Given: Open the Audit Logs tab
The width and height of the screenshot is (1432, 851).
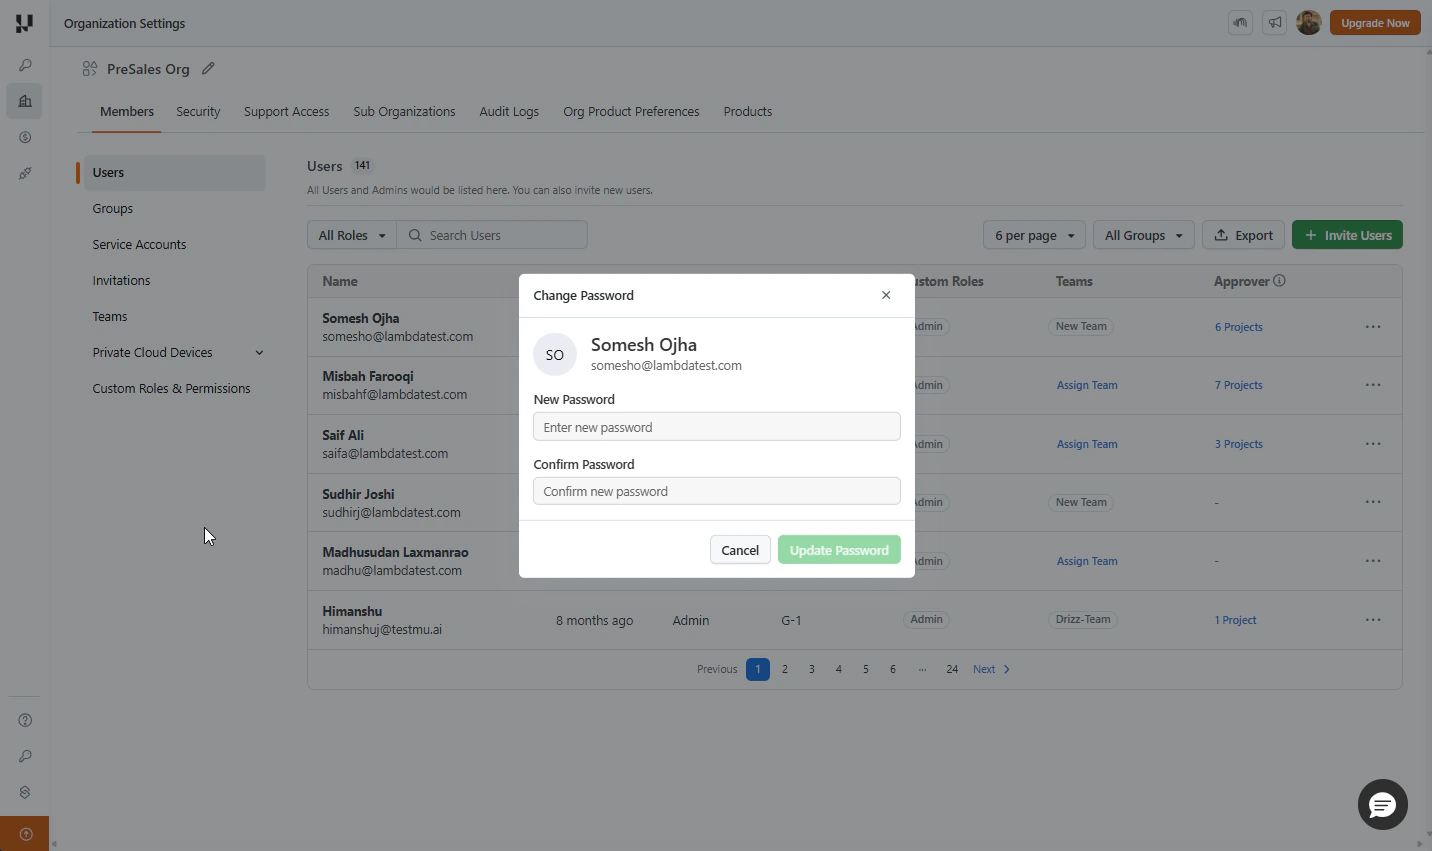Looking at the screenshot, I should [x=509, y=112].
